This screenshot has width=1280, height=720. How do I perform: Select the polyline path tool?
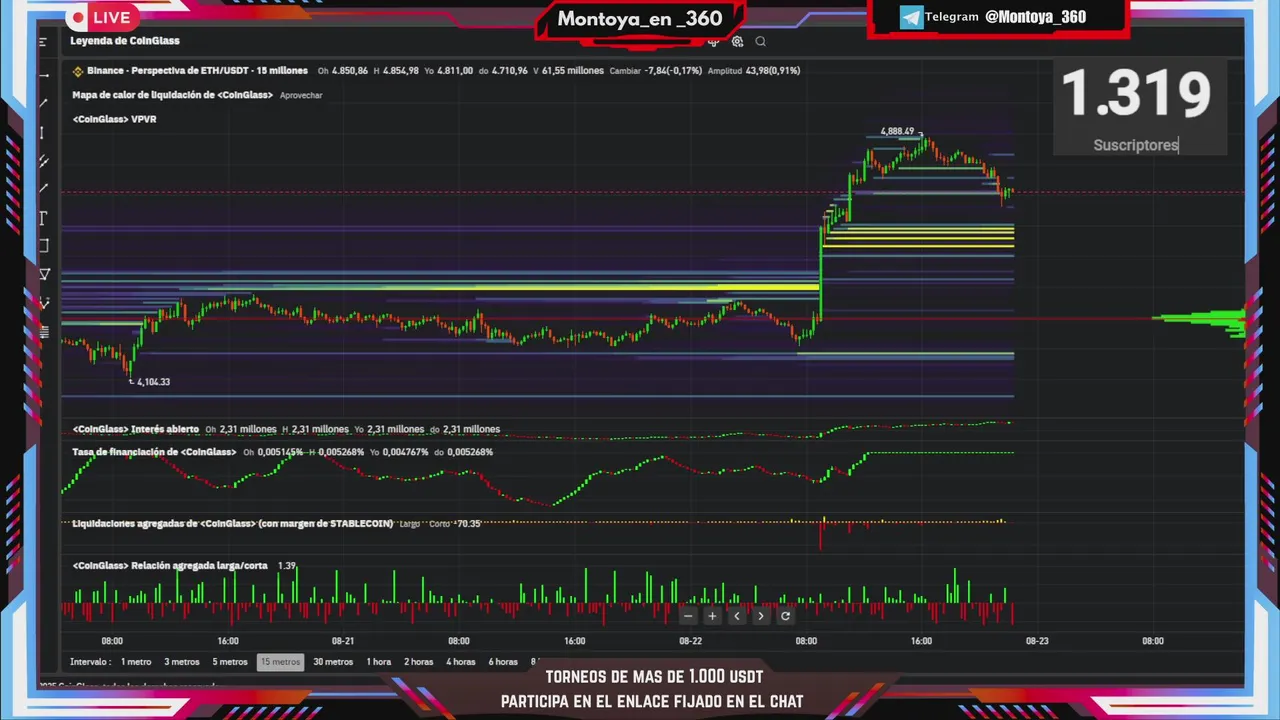(43, 302)
